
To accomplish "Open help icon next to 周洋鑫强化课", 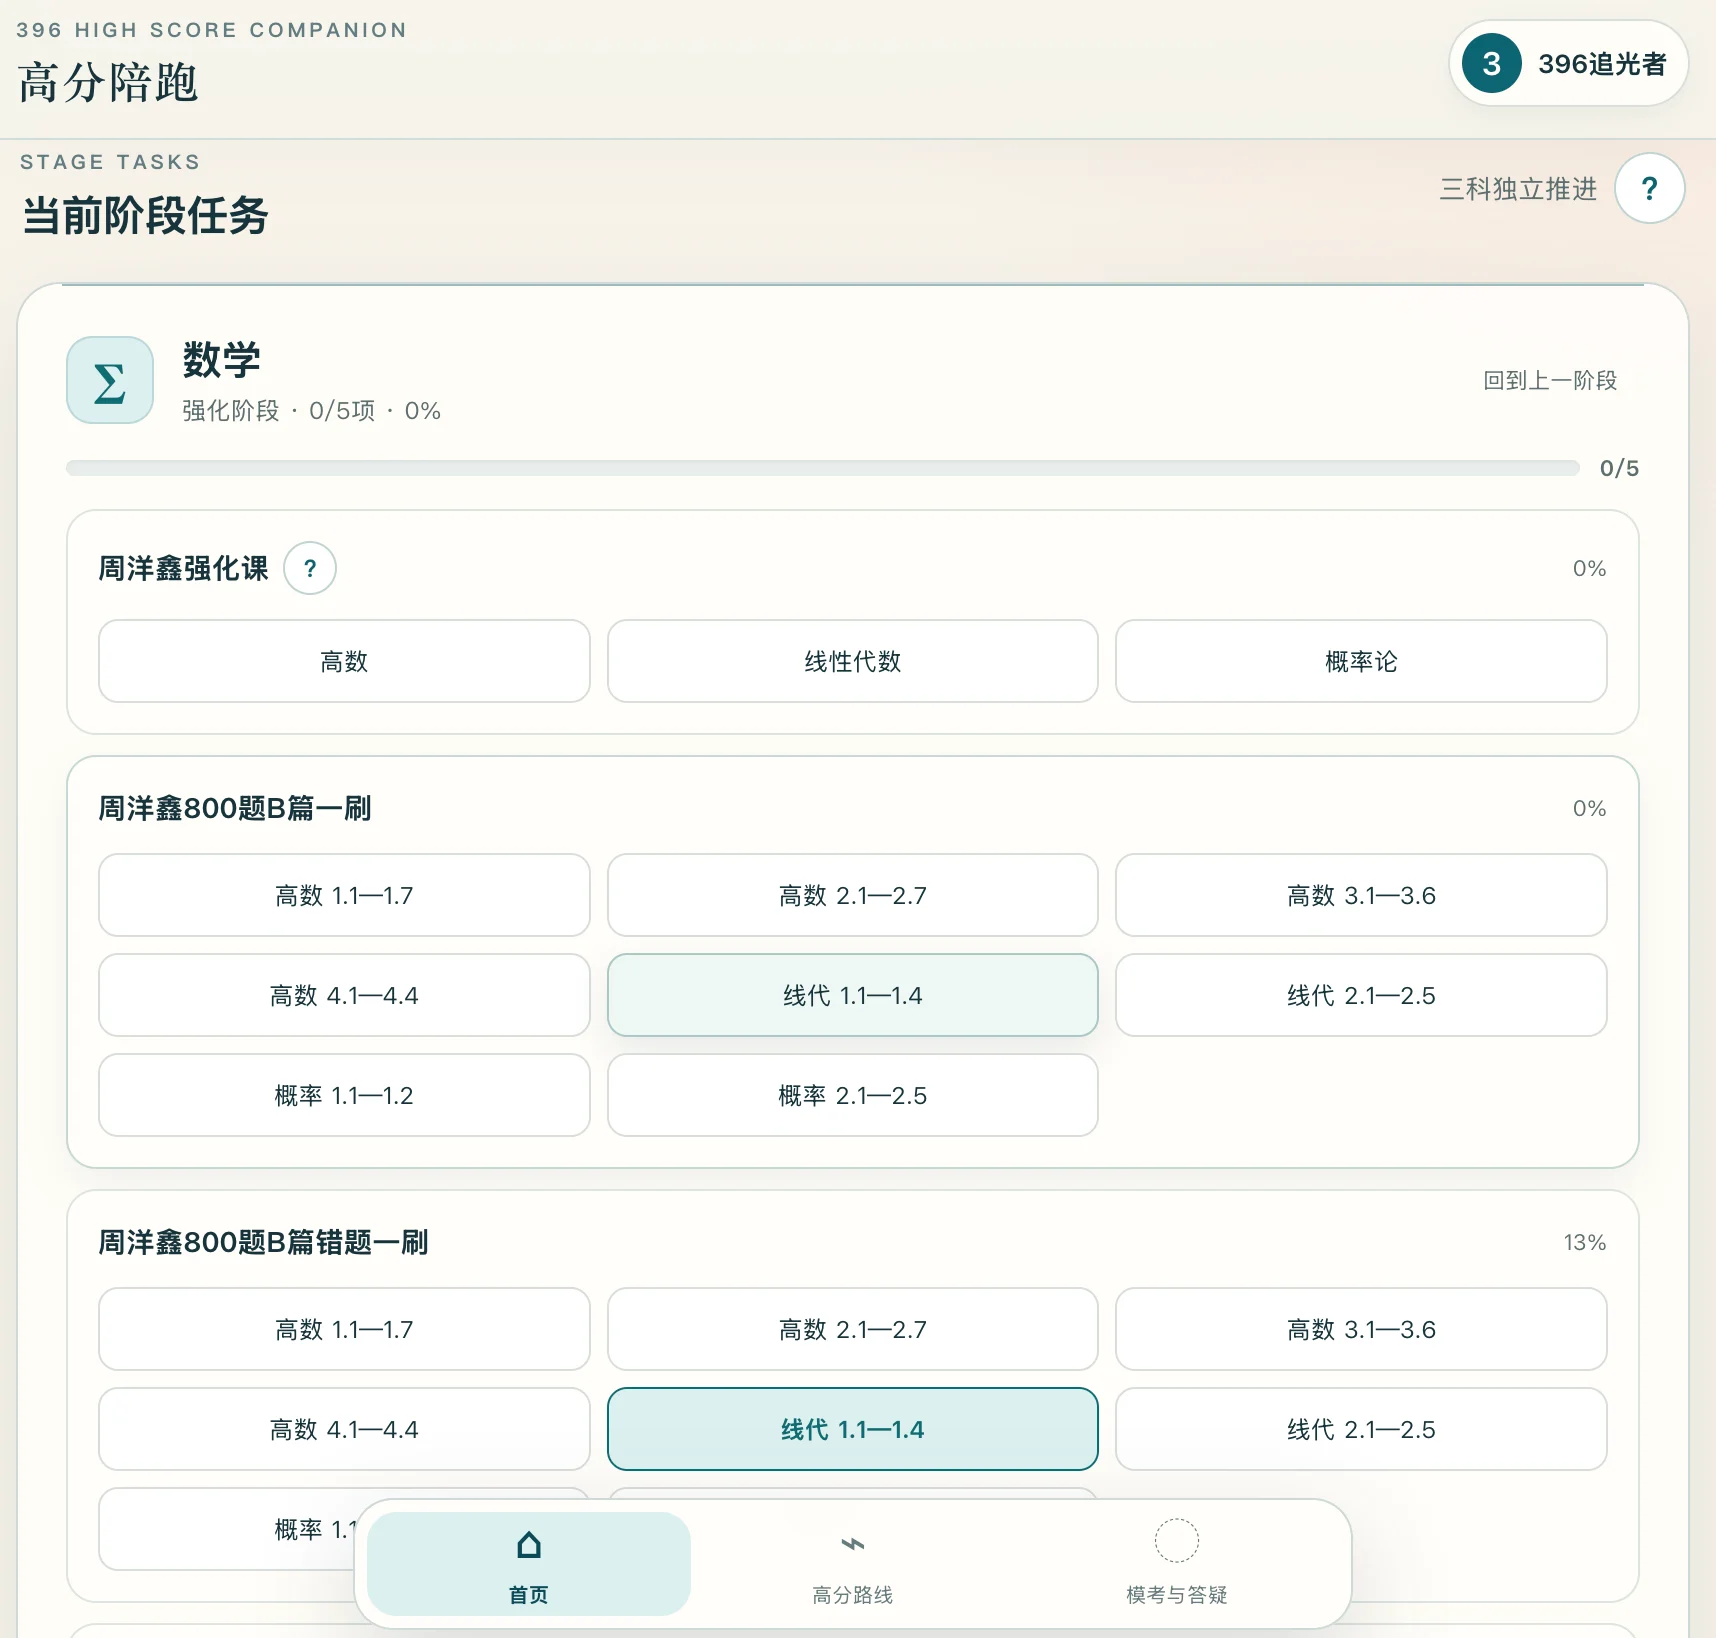I will point(310,568).
